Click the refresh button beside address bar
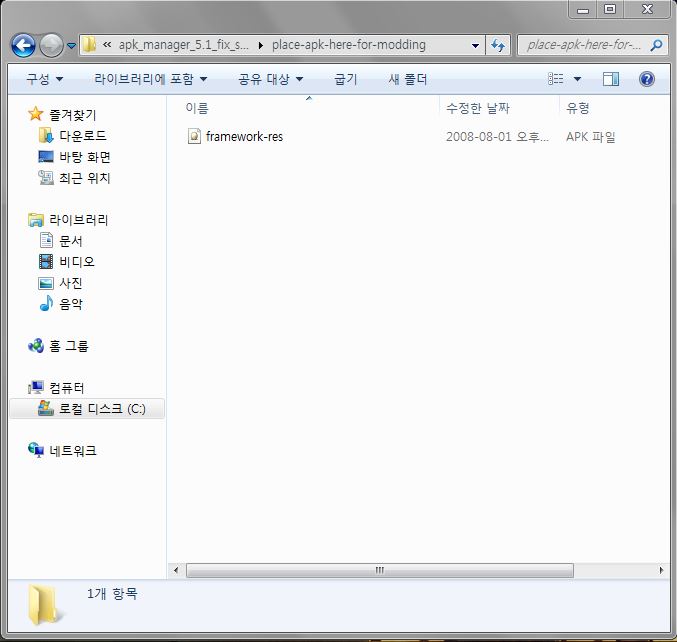Screen dimensions: 677x642 click(499, 45)
